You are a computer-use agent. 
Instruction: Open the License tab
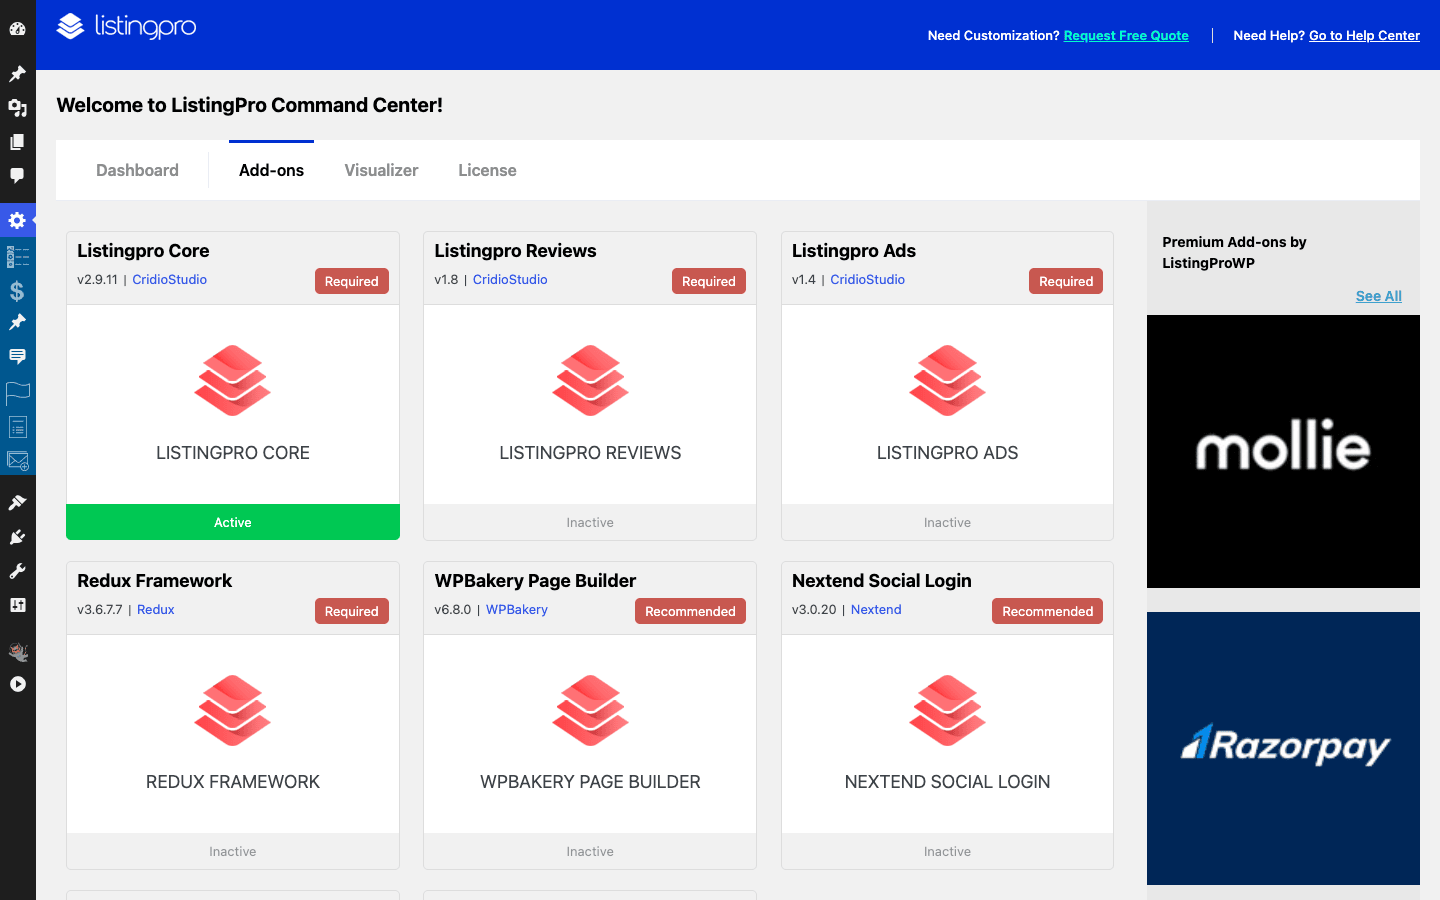click(x=487, y=170)
